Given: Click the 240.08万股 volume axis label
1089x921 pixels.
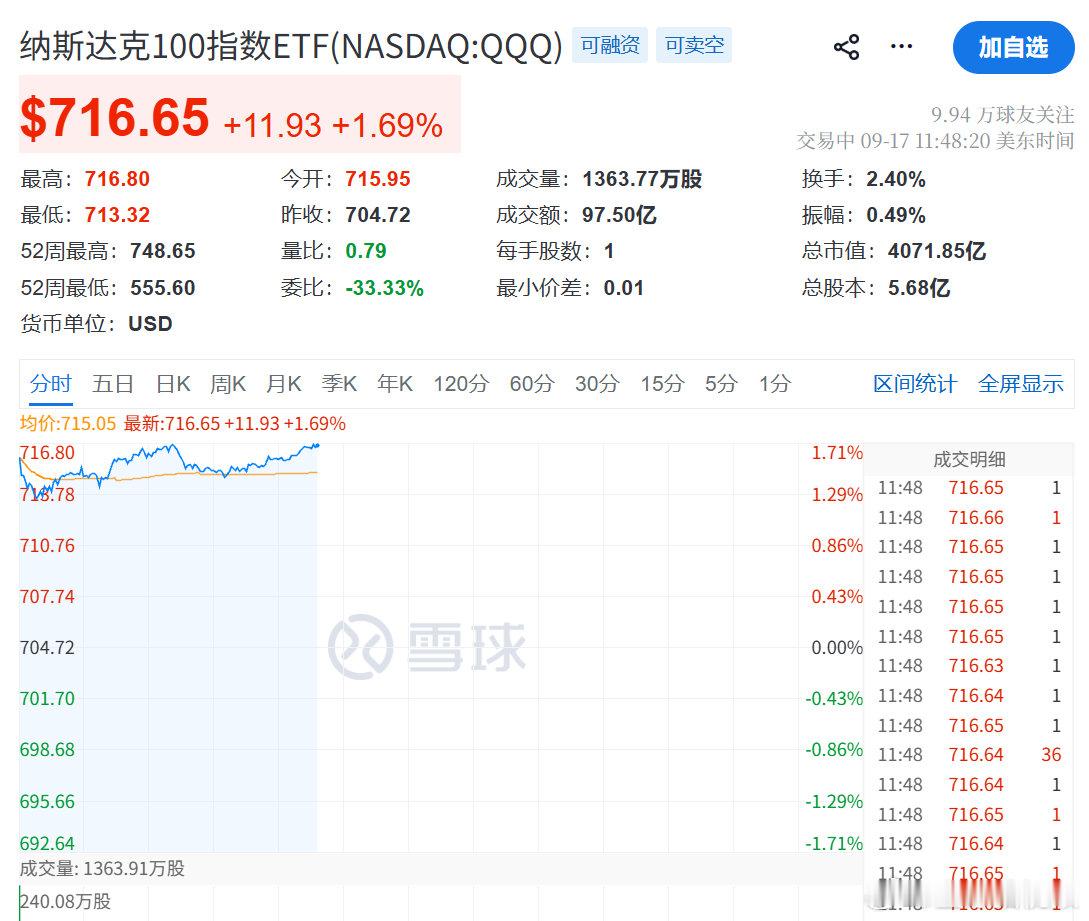Looking at the screenshot, I should pos(65,902).
